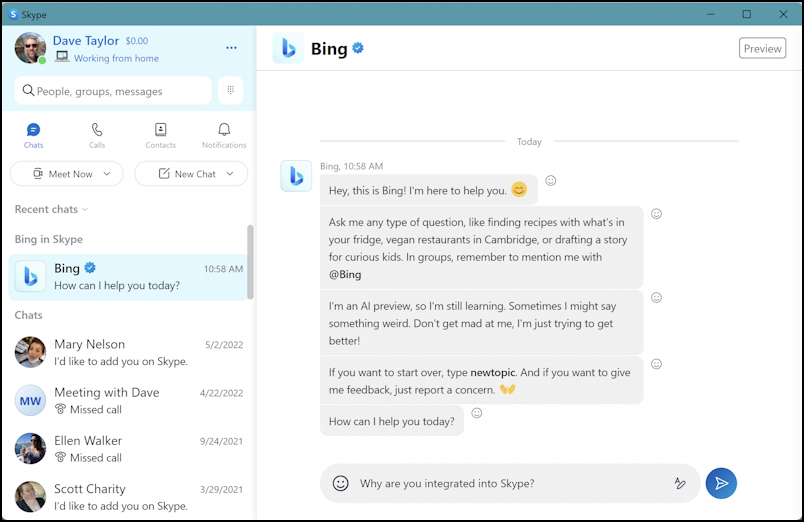Click the laptop status icon by "Working from home"

point(62,56)
